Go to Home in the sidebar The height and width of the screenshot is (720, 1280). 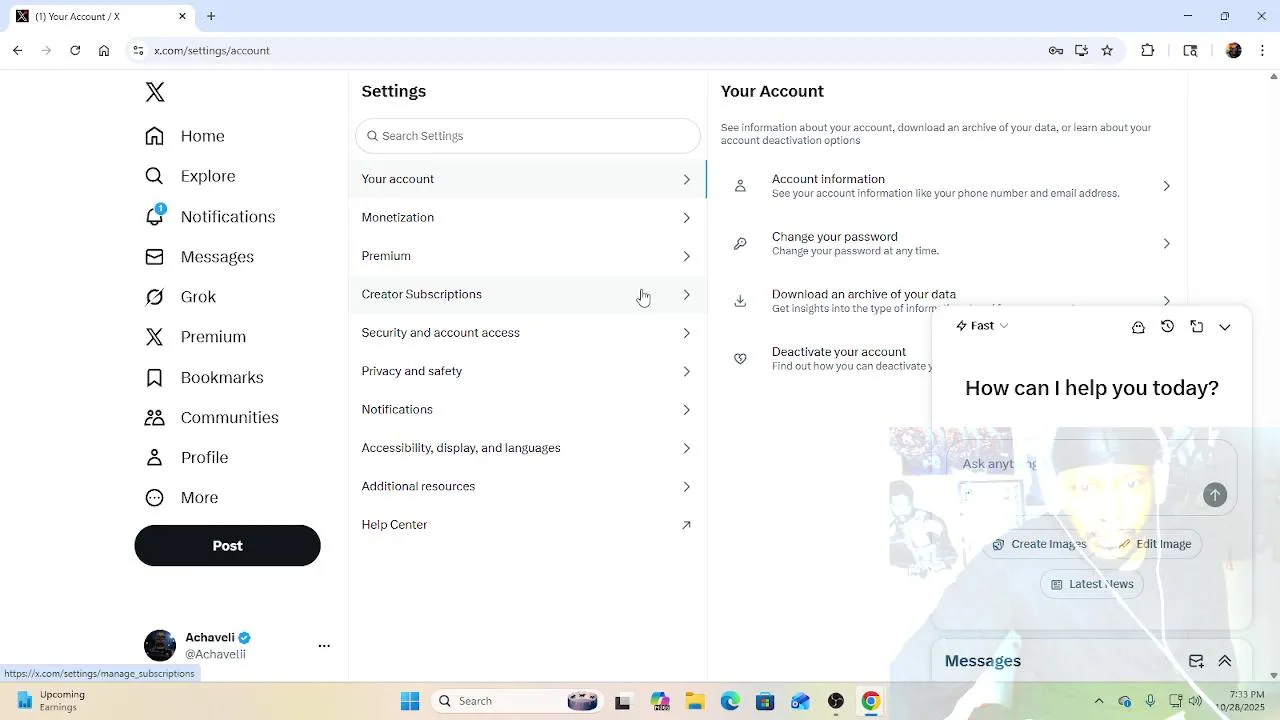(x=185, y=136)
